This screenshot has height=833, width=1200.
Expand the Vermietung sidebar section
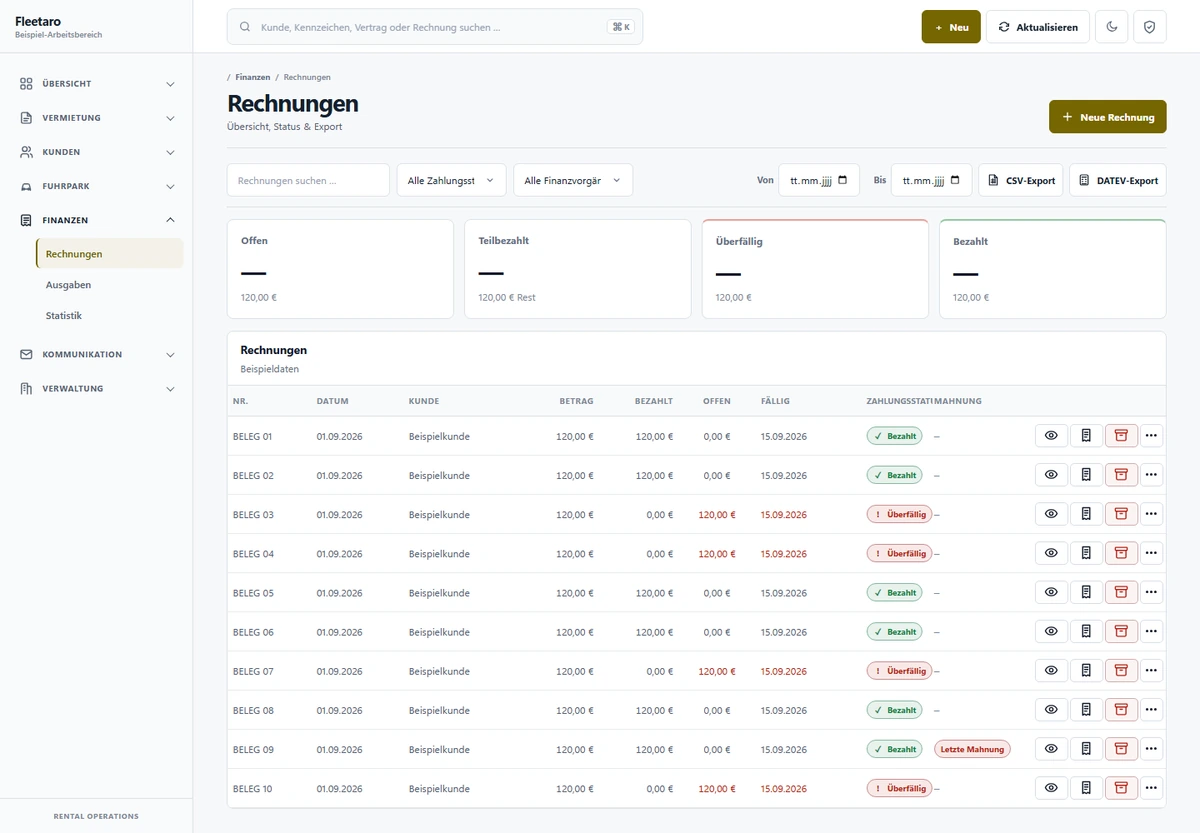[x=96, y=118]
